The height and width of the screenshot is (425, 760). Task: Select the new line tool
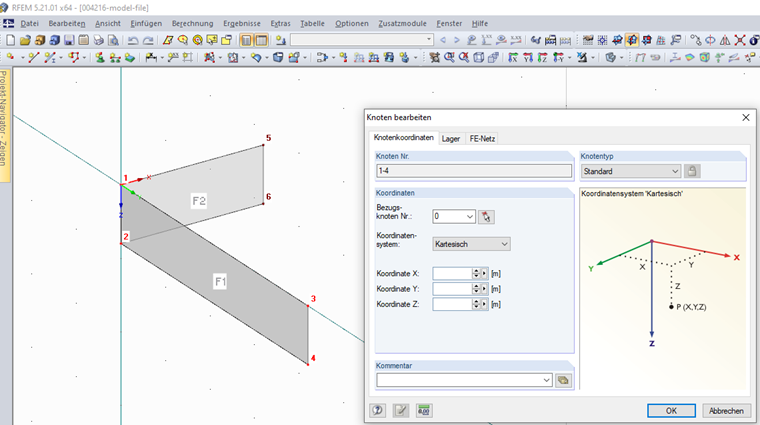[x=33, y=57]
